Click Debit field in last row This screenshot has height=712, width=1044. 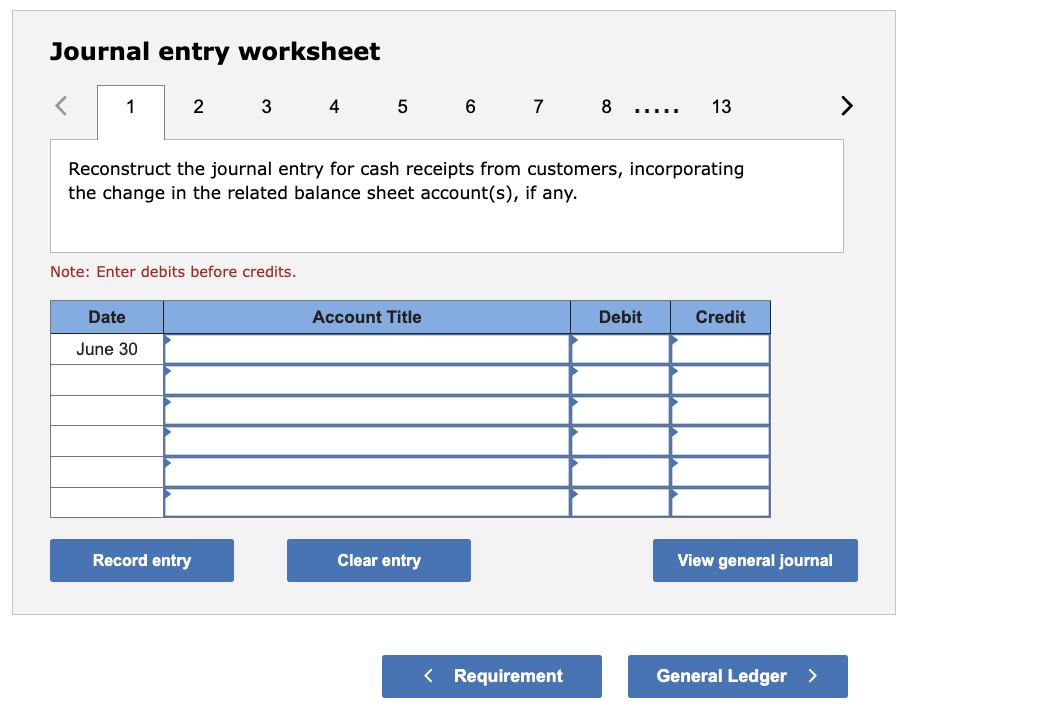point(621,502)
